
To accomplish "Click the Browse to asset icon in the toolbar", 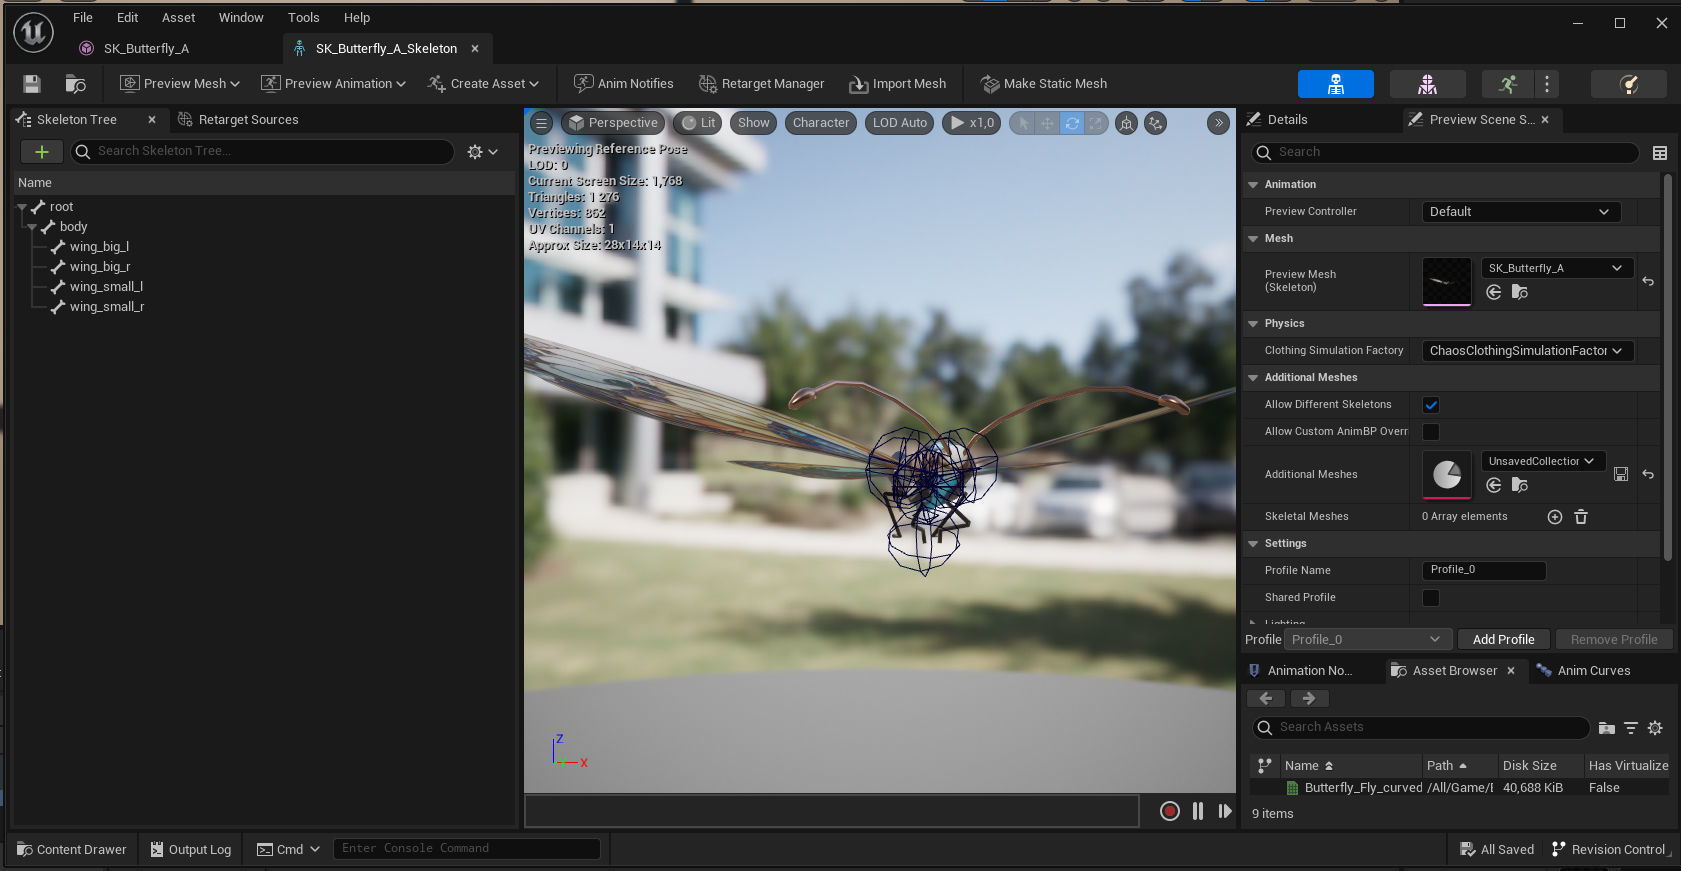I will click(76, 84).
